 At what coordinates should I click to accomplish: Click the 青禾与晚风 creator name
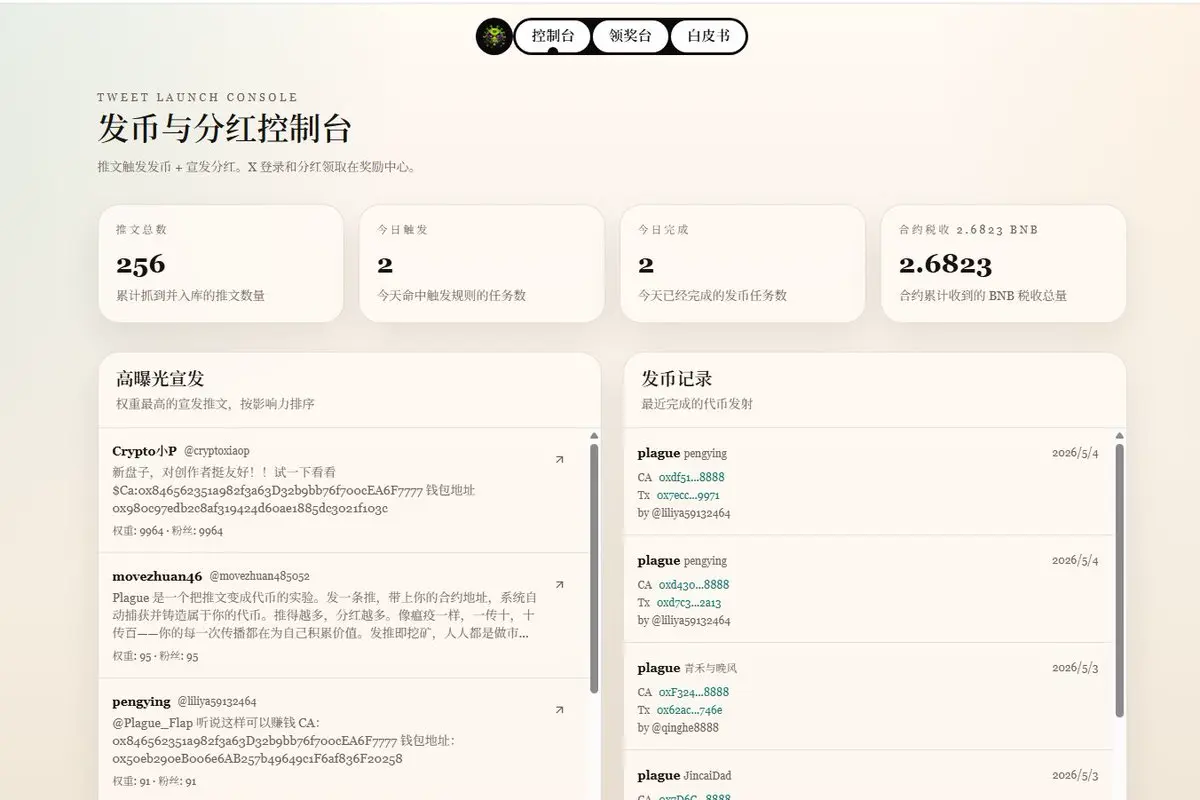point(711,668)
